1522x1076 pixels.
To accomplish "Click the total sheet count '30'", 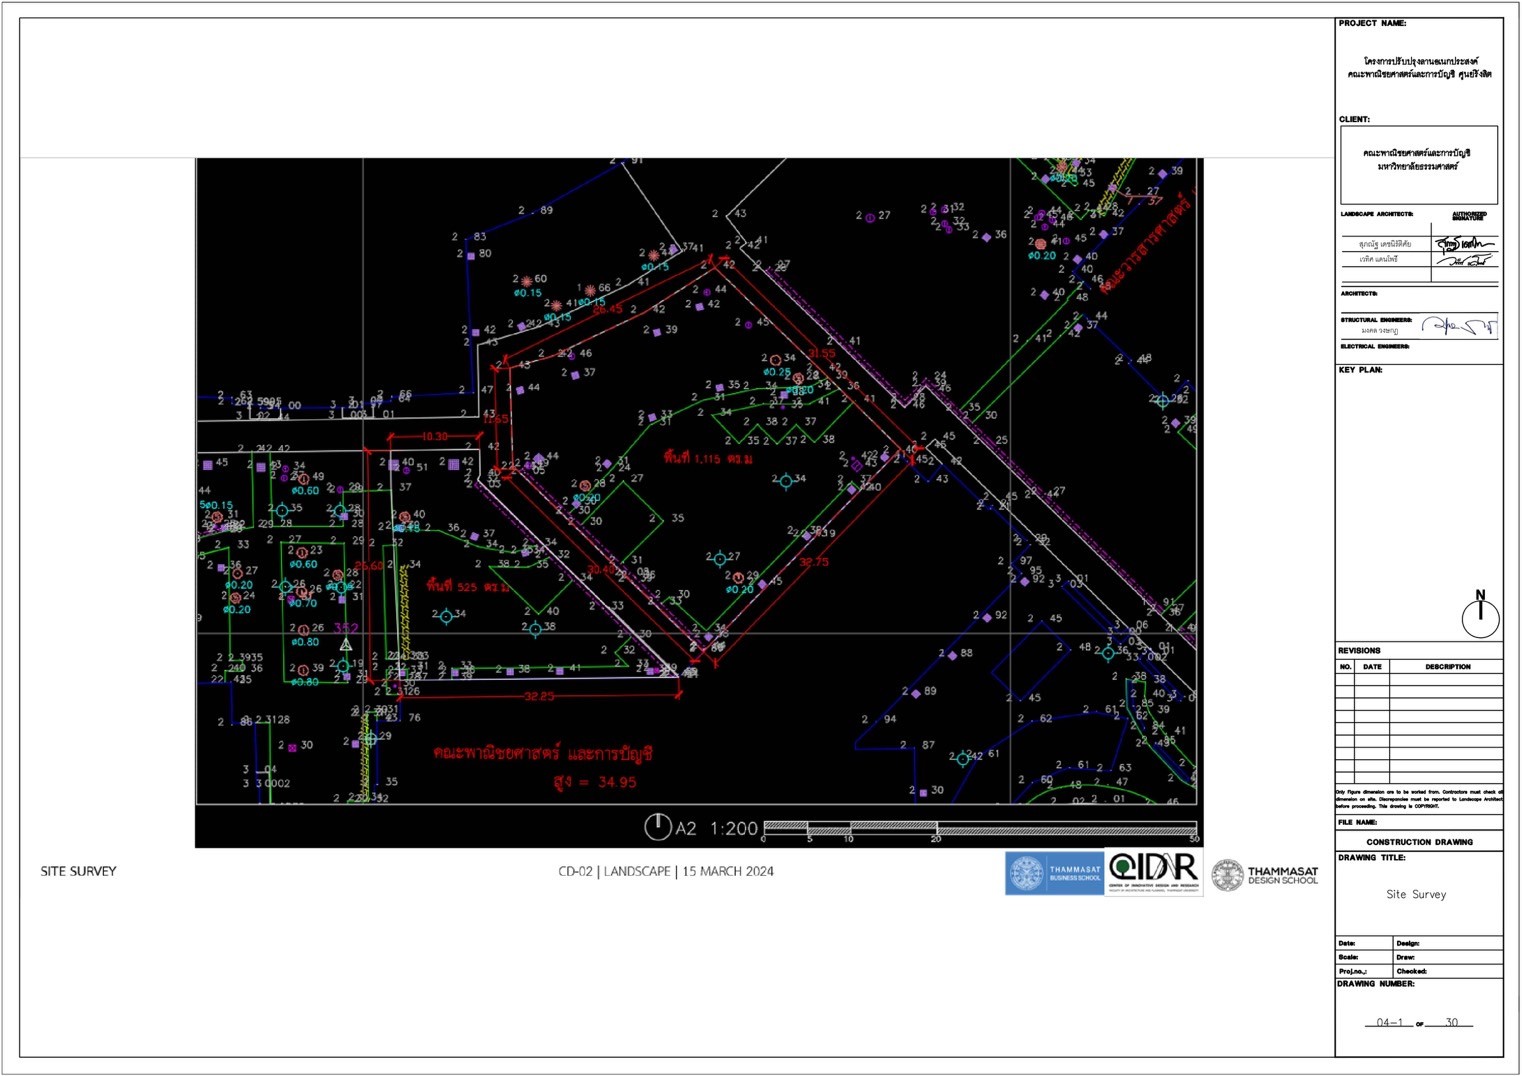I will (1451, 1022).
